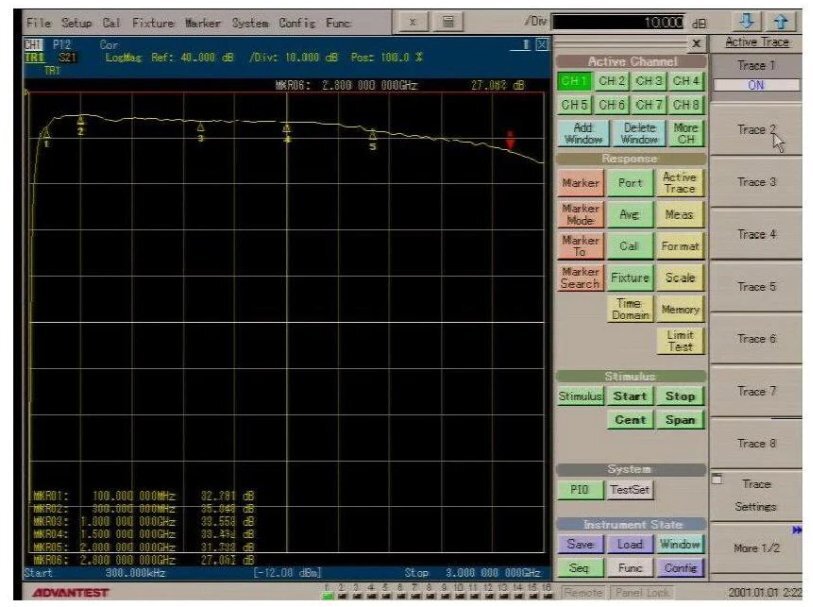Open Trace Settings submenu
This screenshot has height=607, width=813.
click(756, 495)
